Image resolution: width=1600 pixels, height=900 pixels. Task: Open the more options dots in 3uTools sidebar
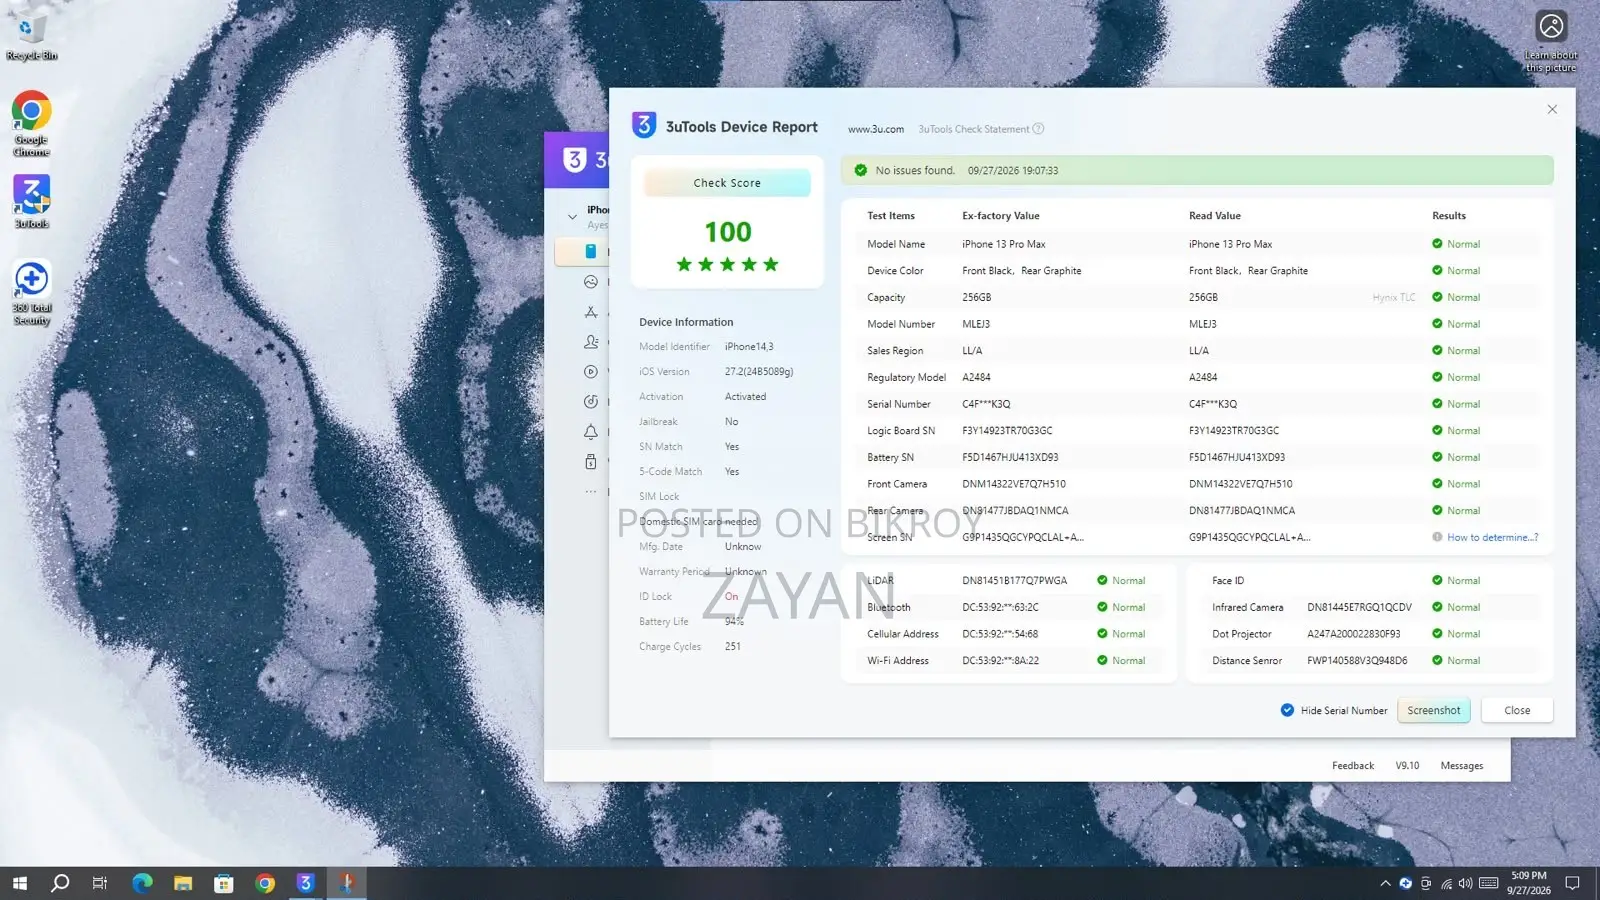click(591, 492)
